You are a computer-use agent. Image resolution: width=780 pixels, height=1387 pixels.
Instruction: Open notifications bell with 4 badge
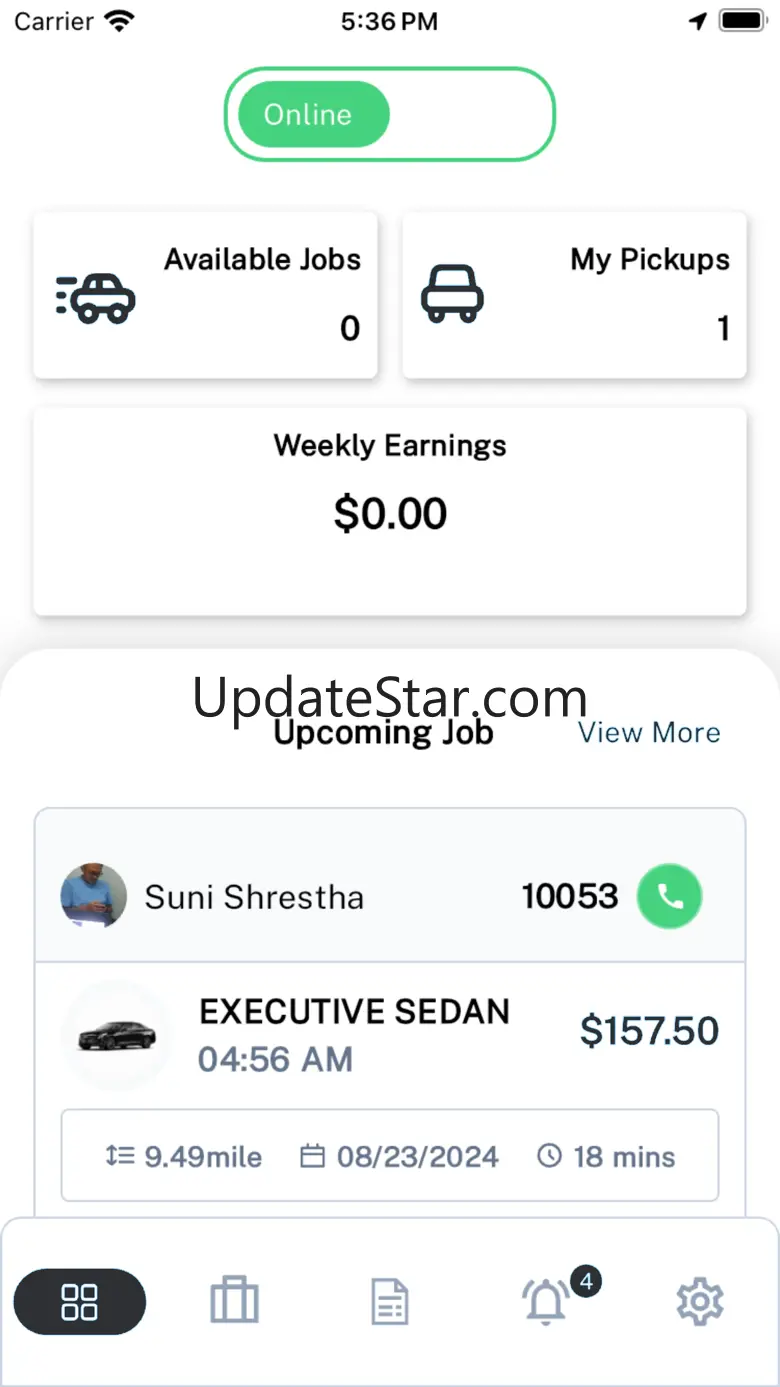(x=546, y=1302)
